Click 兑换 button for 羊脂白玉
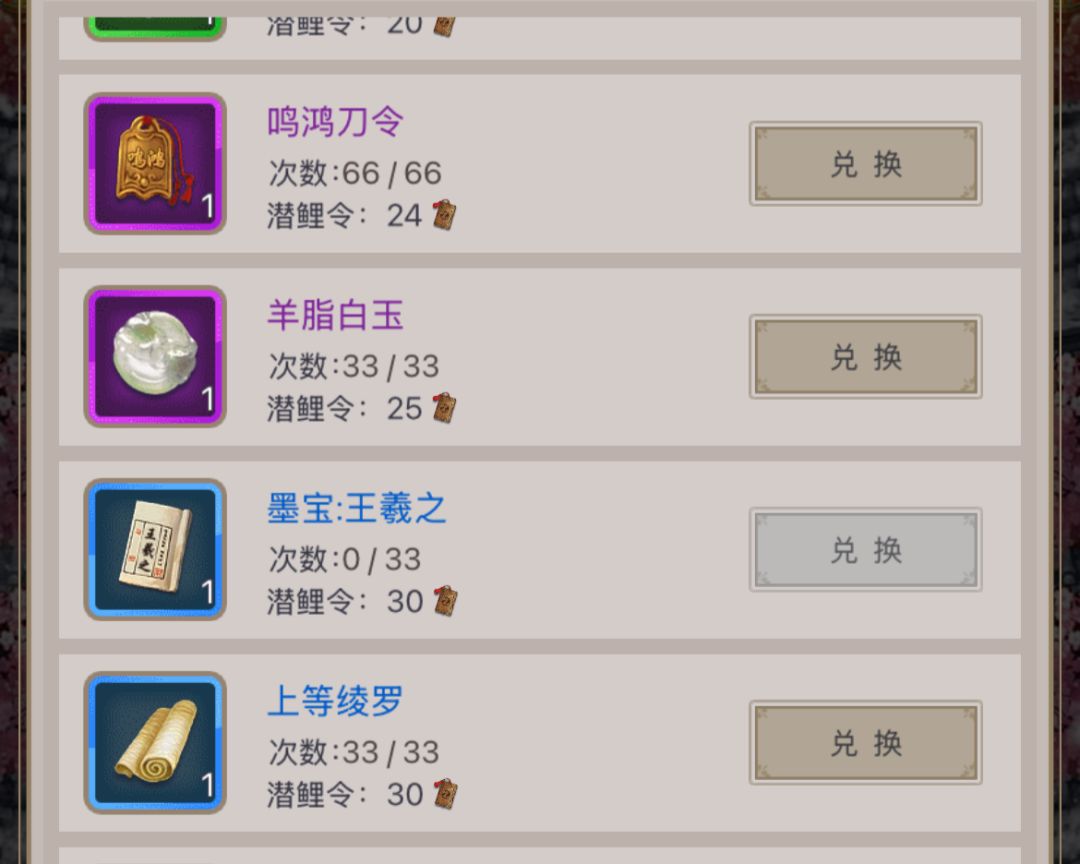The image size is (1080, 864). (866, 357)
